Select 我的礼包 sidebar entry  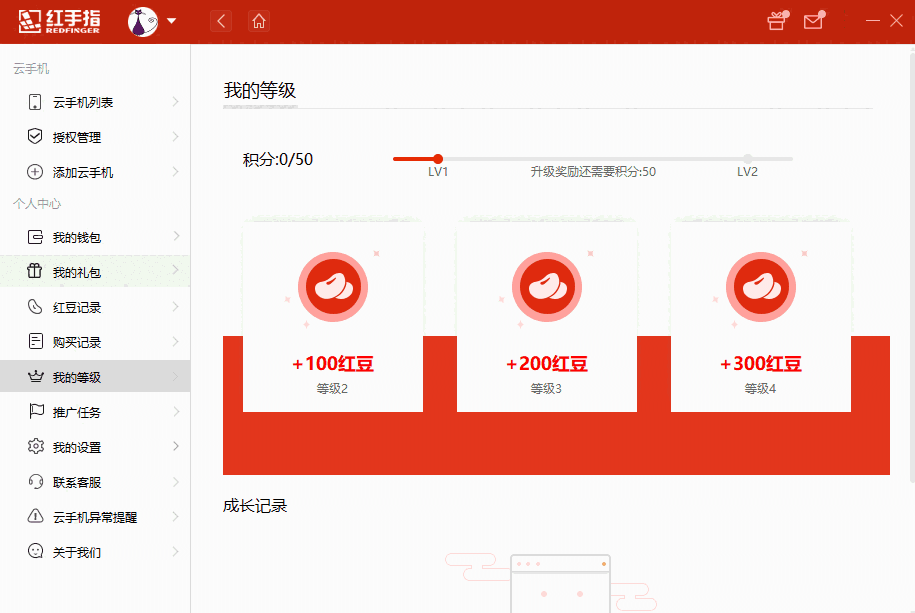click(95, 271)
